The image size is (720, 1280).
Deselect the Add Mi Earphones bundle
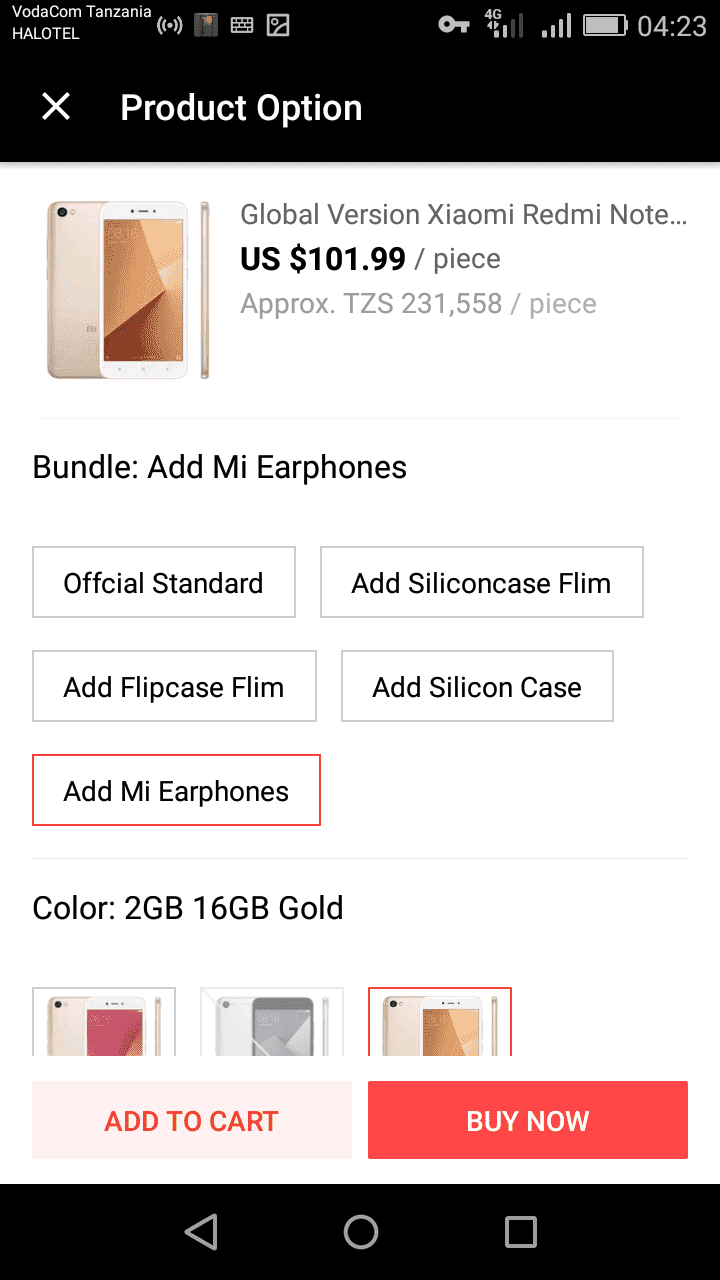tap(176, 790)
